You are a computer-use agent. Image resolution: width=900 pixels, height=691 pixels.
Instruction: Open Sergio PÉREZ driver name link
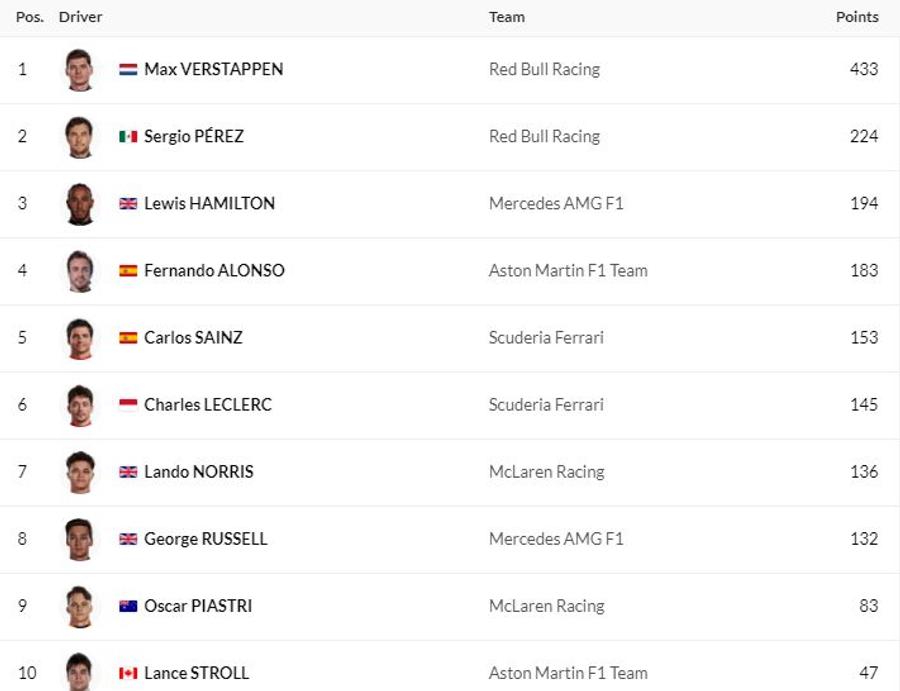tap(194, 137)
